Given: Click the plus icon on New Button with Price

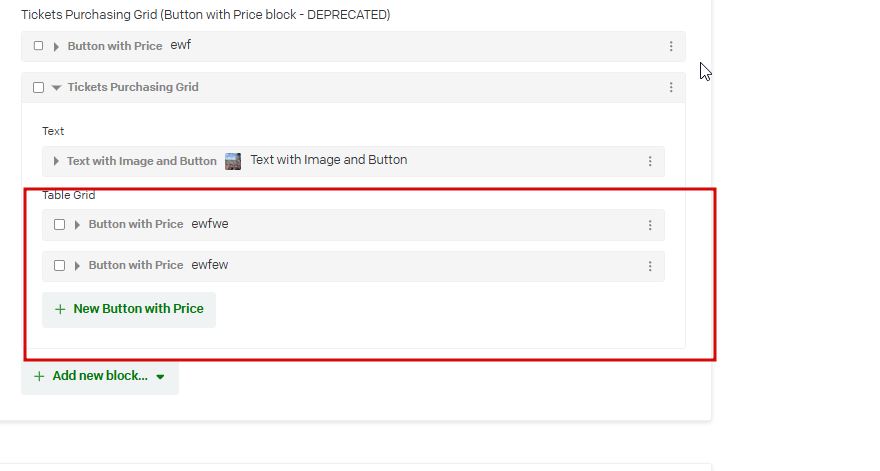Looking at the screenshot, I should (60, 310).
